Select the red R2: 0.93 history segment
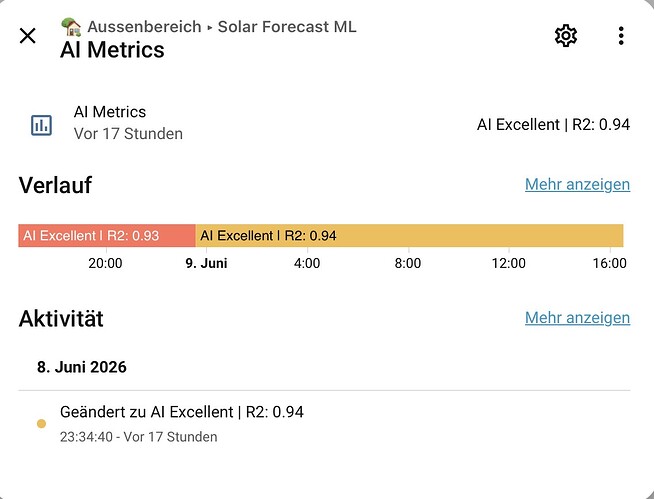The width and height of the screenshot is (654, 499). click(x=107, y=236)
